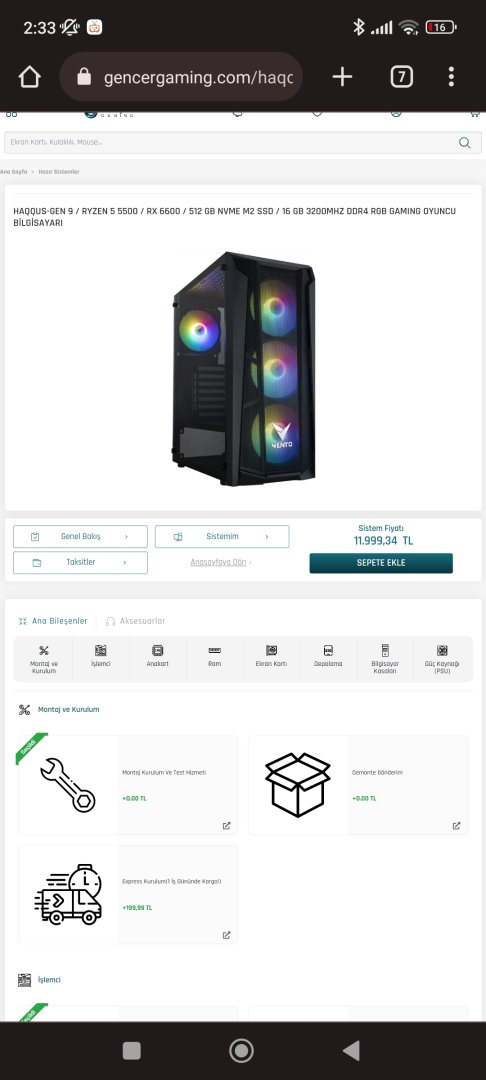Expand the Taksitler installments section
Image resolution: width=486 pixels, height=1080 pixels.
[x=81, y=562]
